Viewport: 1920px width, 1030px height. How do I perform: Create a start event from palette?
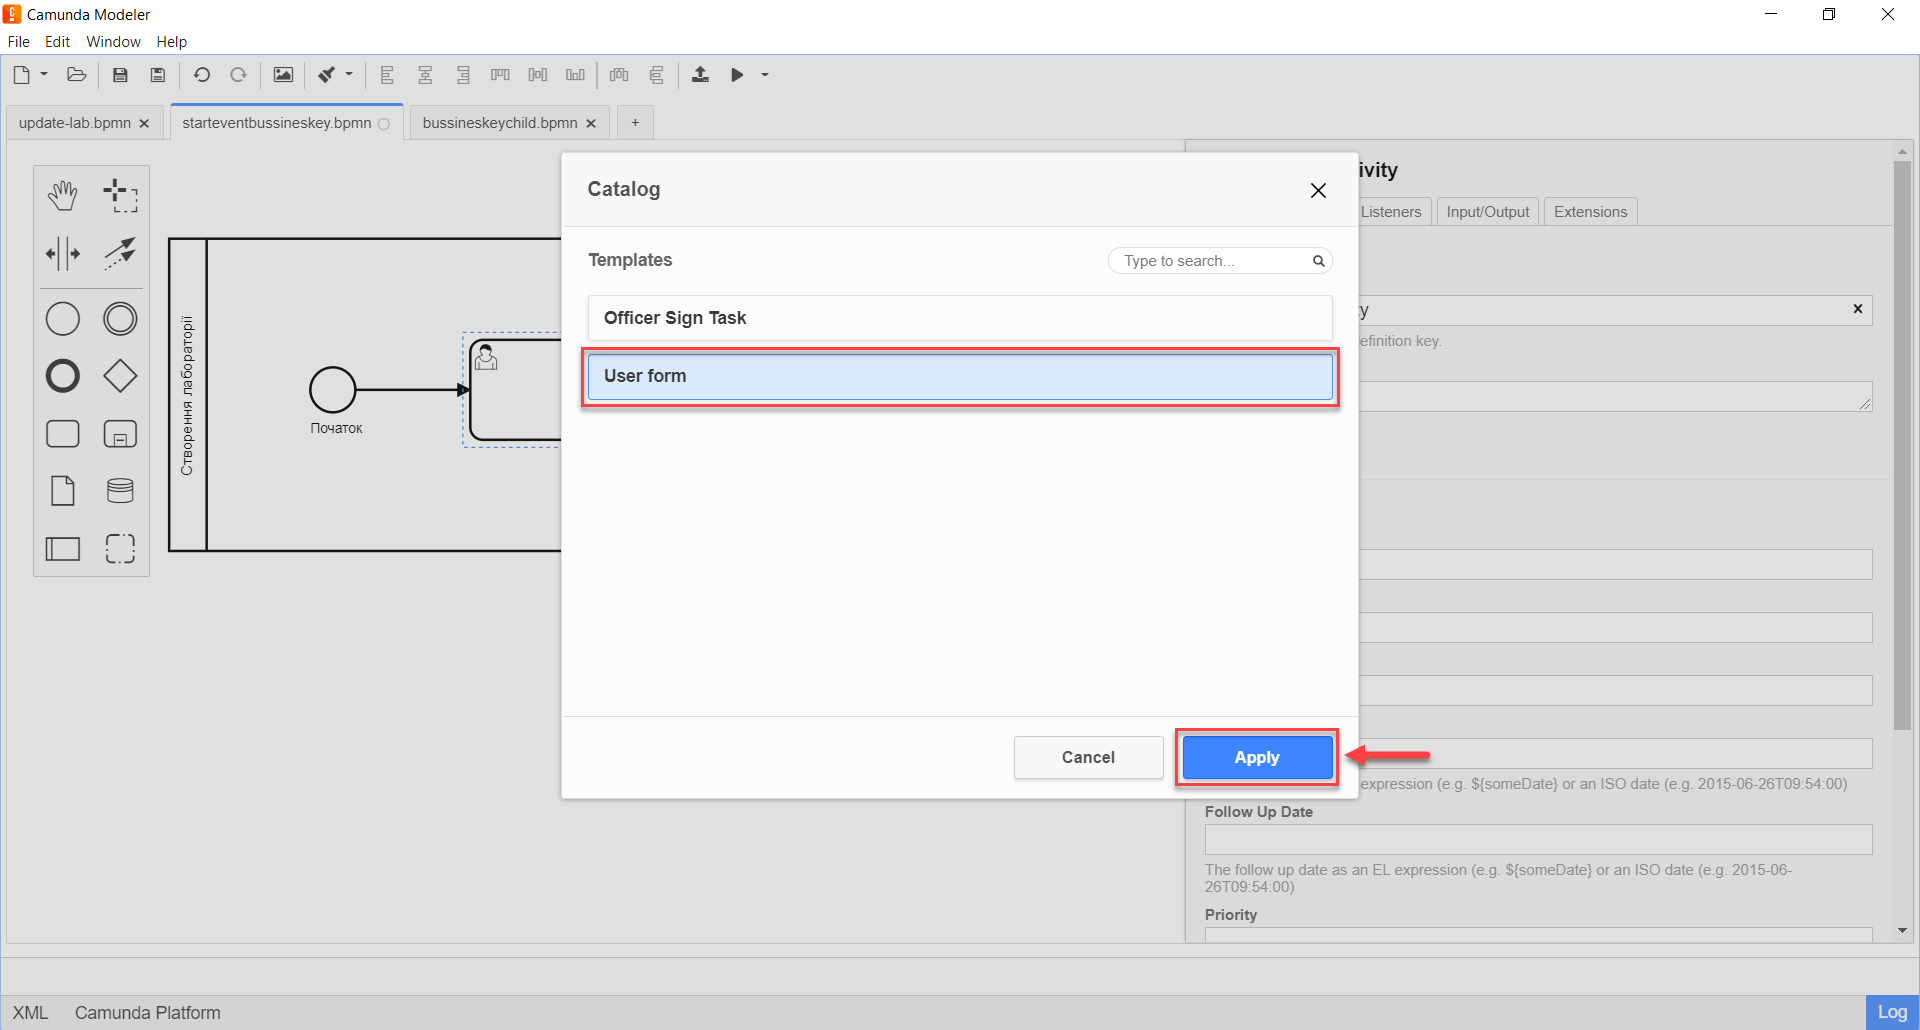63,319
